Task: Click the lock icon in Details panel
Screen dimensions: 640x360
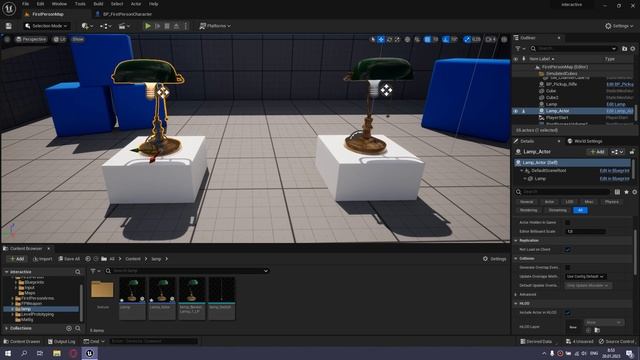Action: (632, 152)
